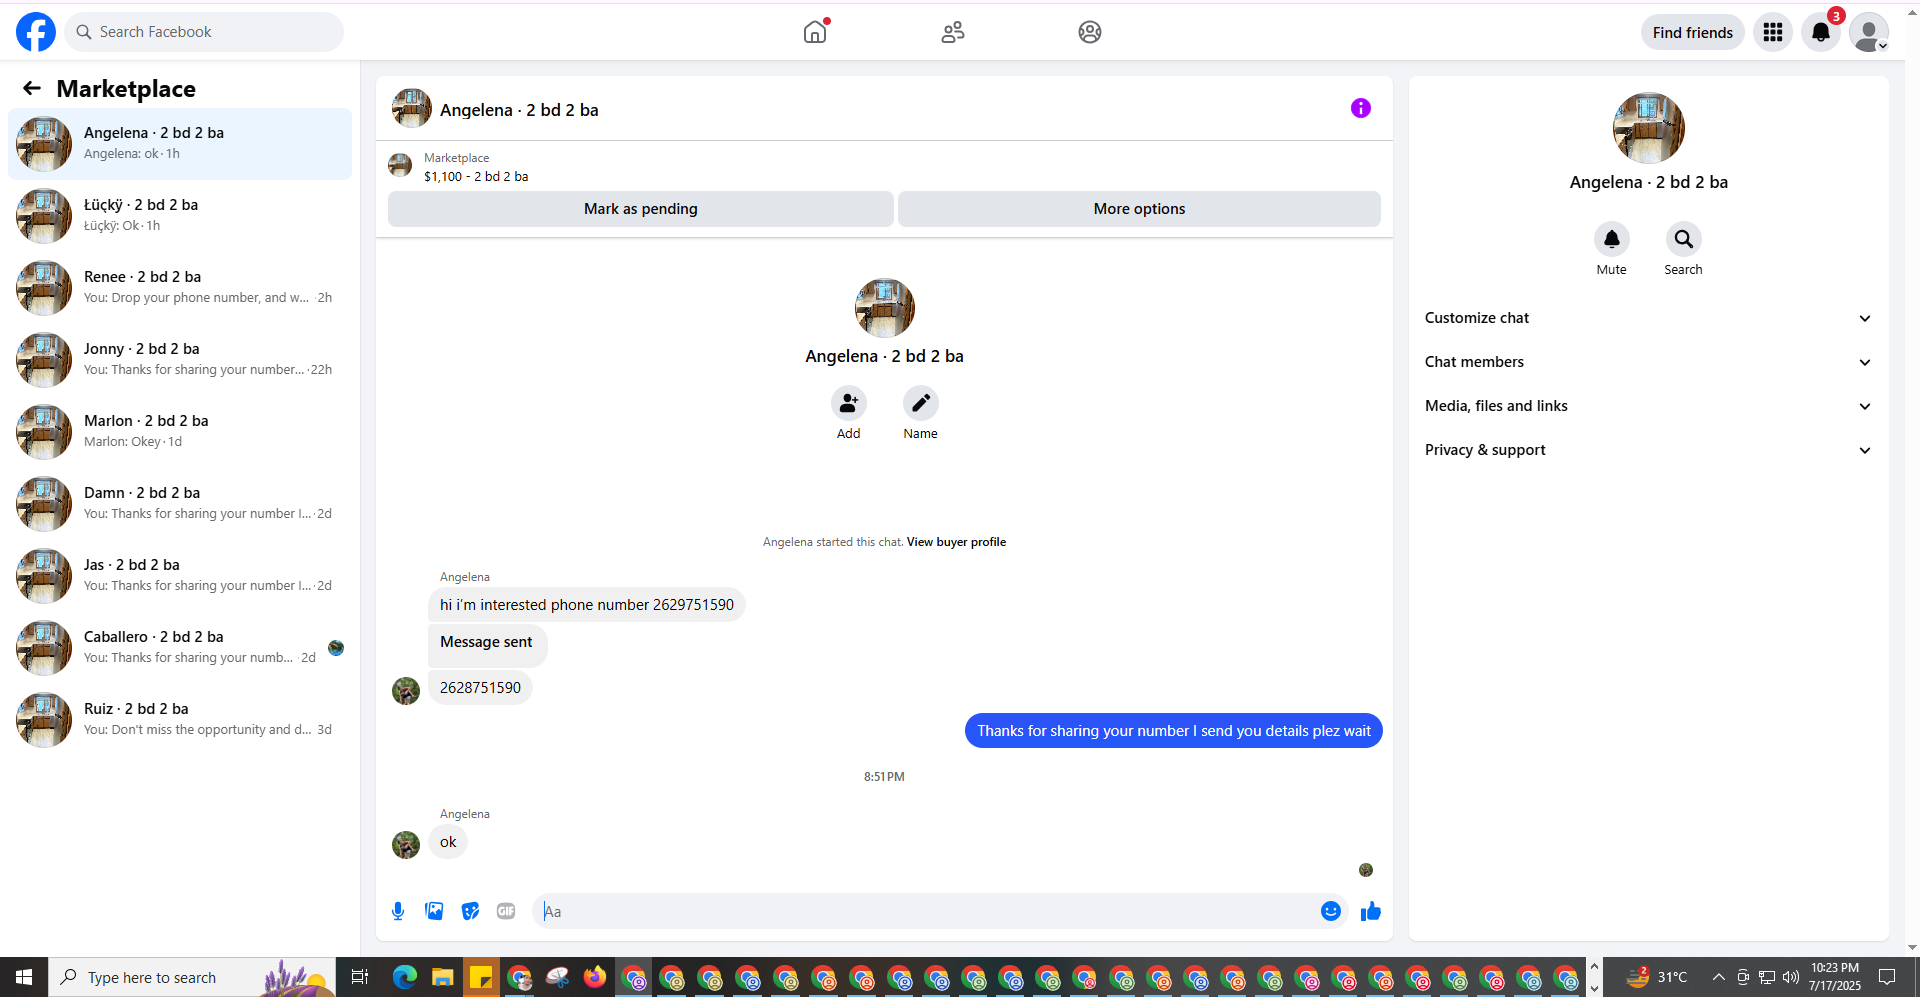
Task: Open the Groups icon in top navigation
Action: tap(1090, 32)
